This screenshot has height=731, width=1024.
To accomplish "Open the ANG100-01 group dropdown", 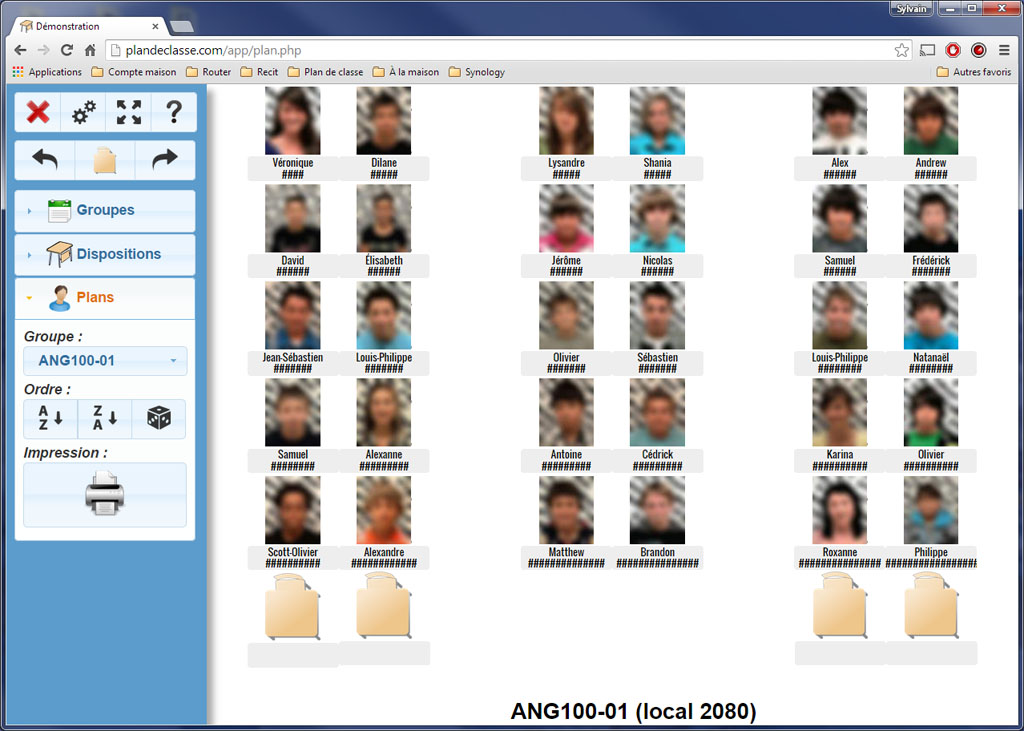I will tap(105, 360).
